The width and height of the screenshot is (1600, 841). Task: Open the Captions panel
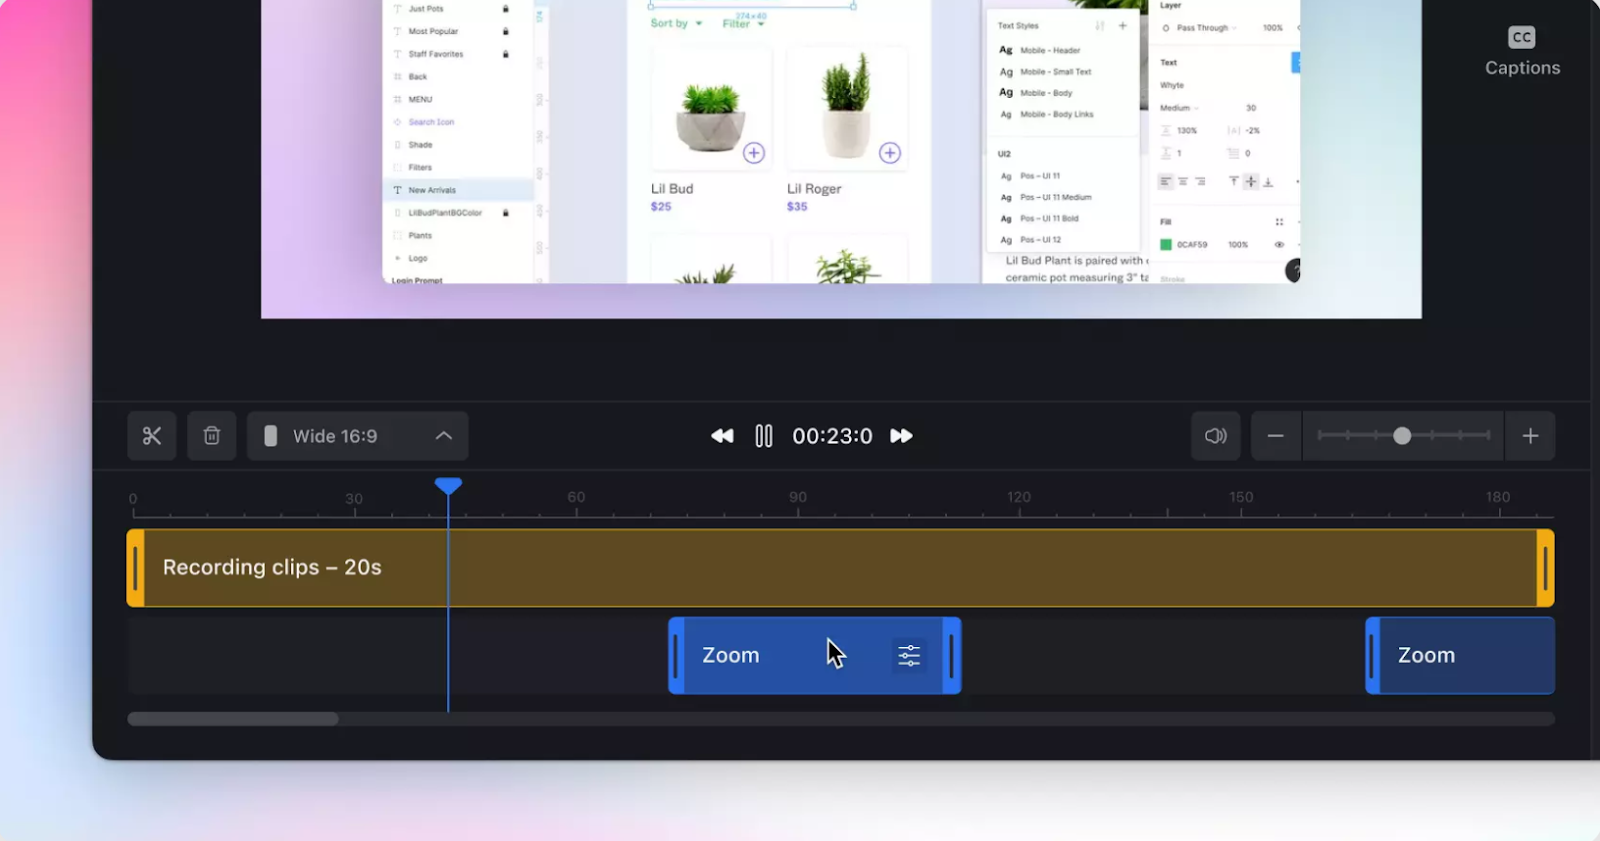(x=1522, y=52)
